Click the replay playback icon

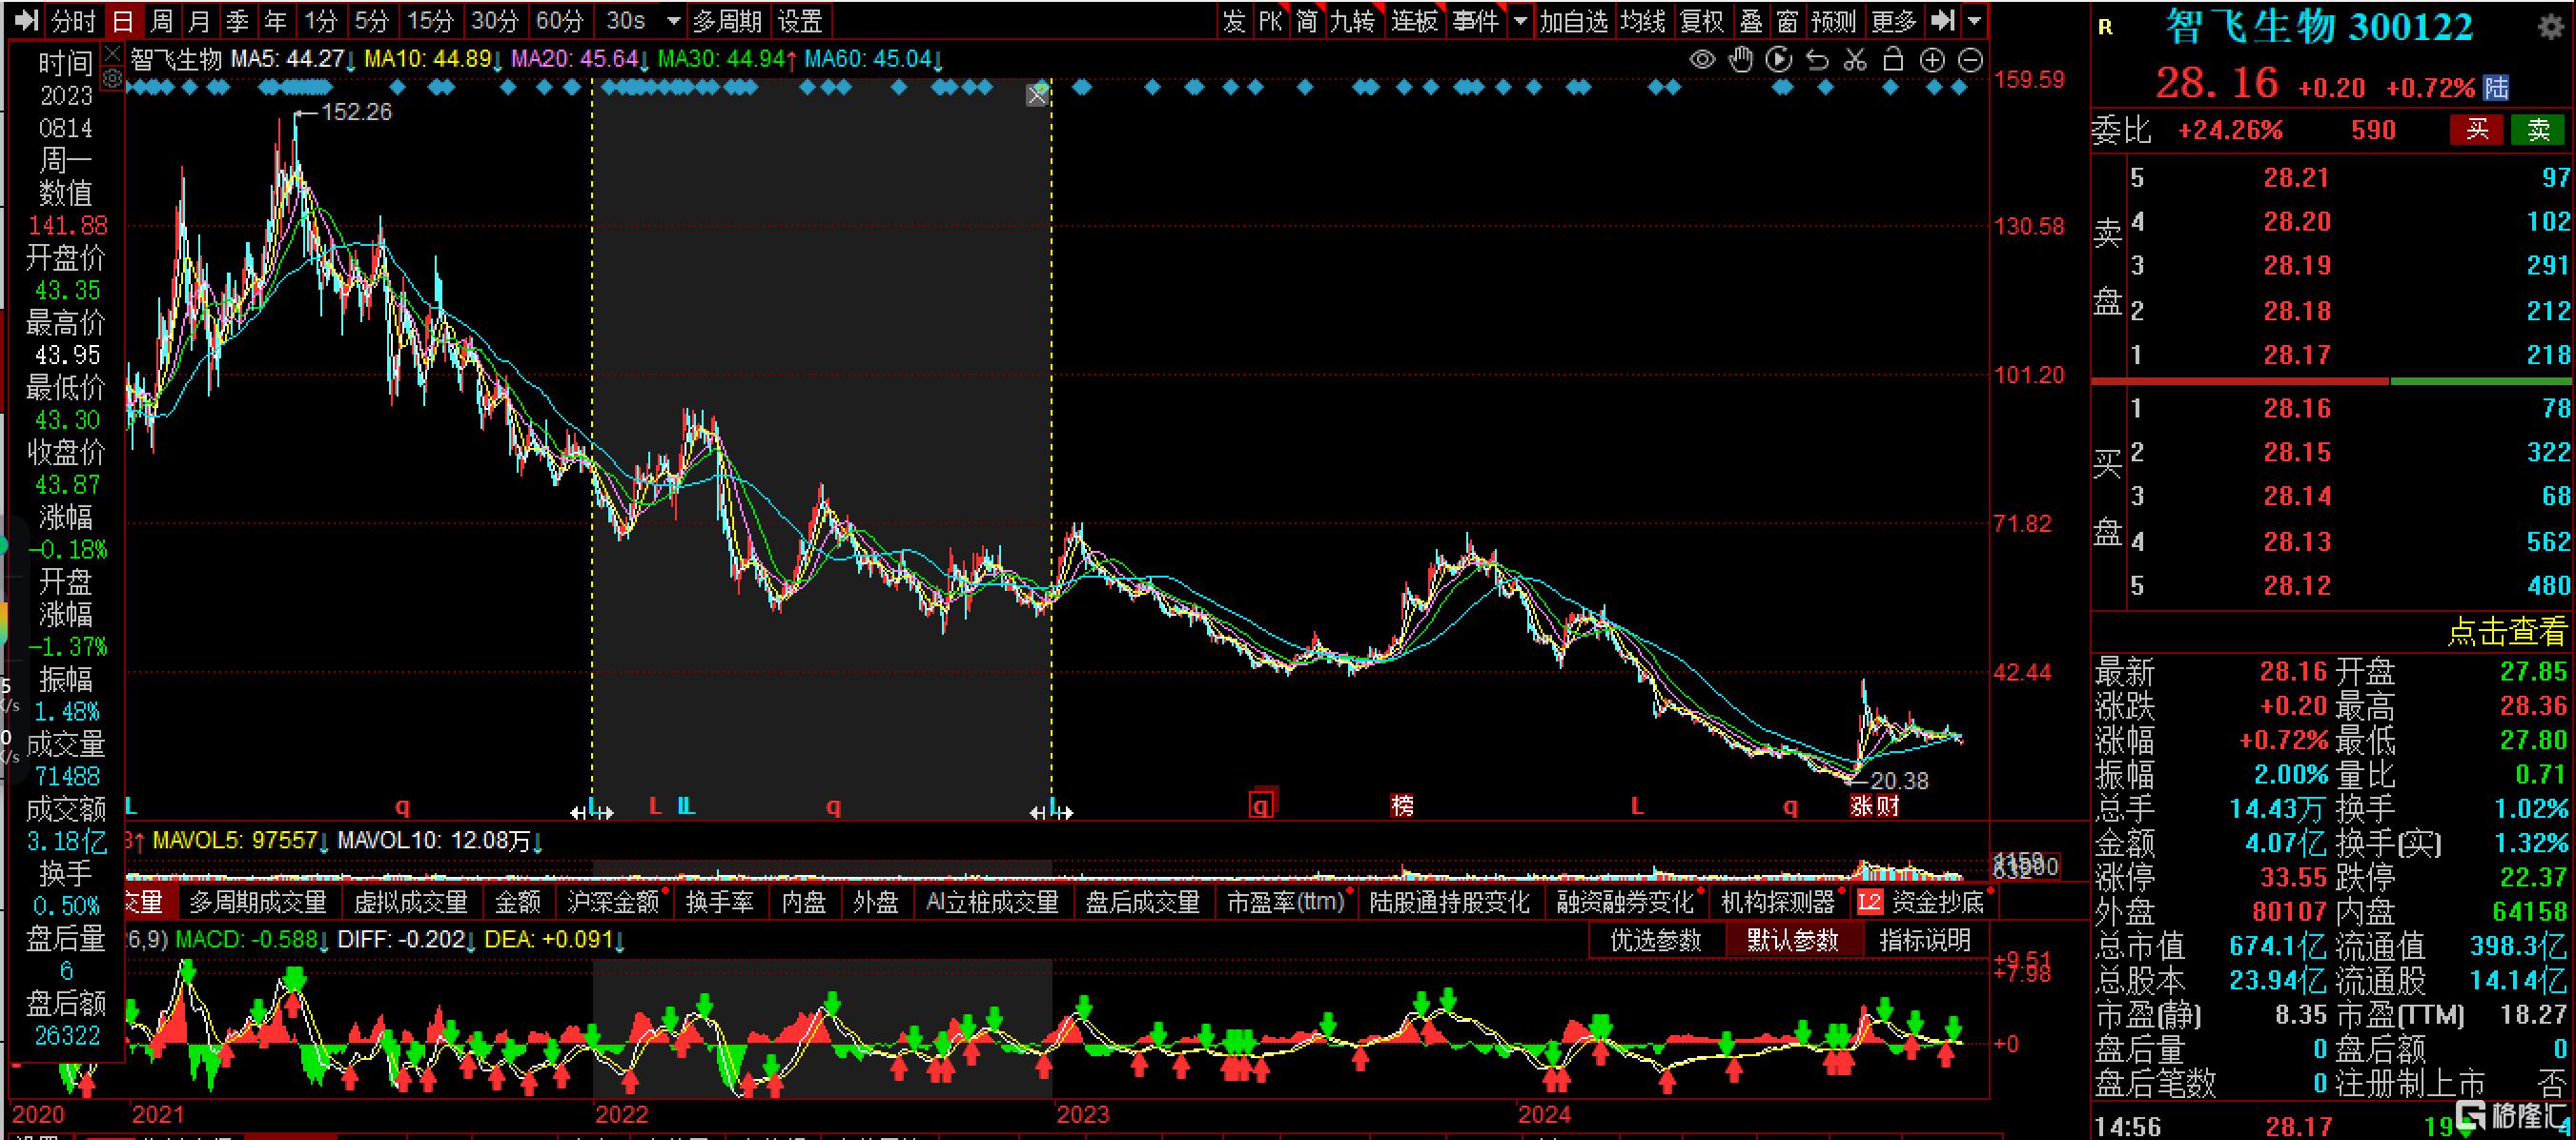[1779, 60]
